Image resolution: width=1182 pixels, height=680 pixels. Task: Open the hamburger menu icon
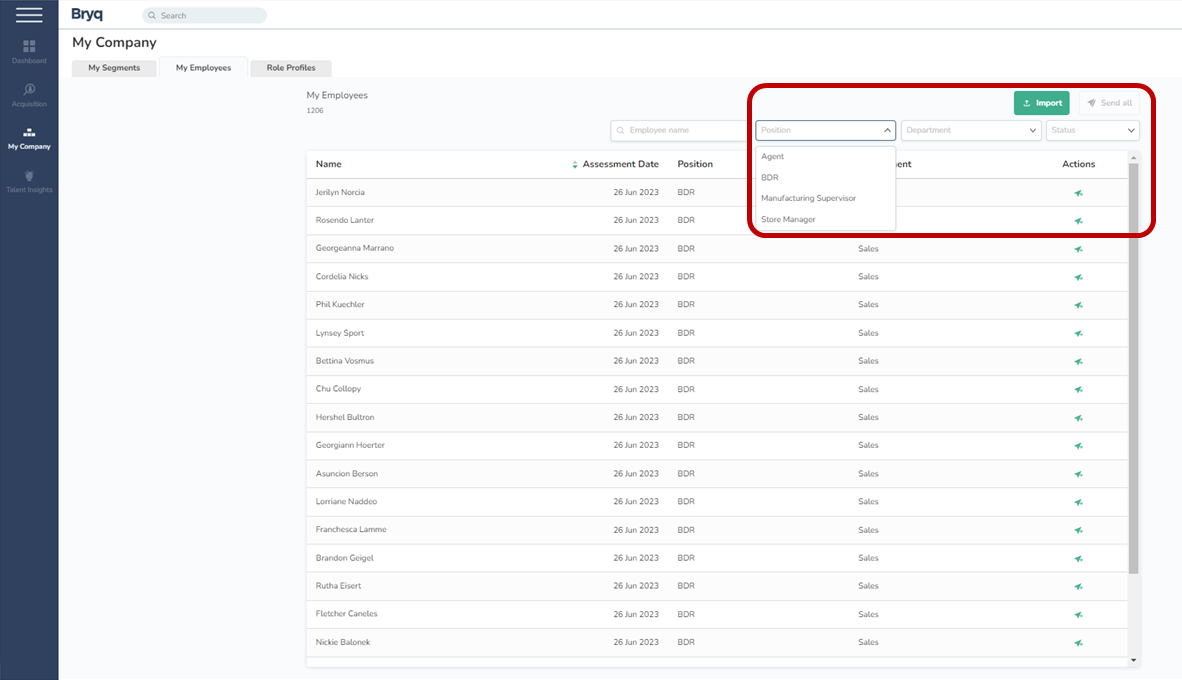coord(29,14)
